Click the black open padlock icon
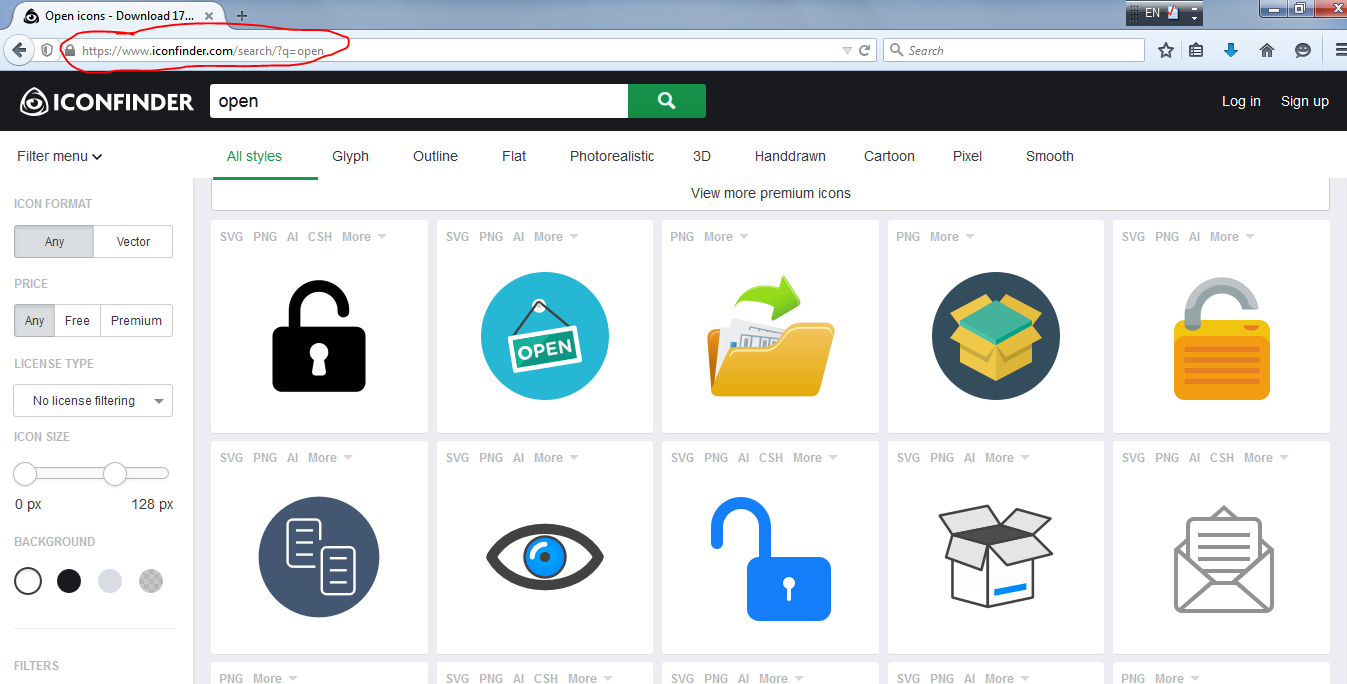 pos(319,336)
